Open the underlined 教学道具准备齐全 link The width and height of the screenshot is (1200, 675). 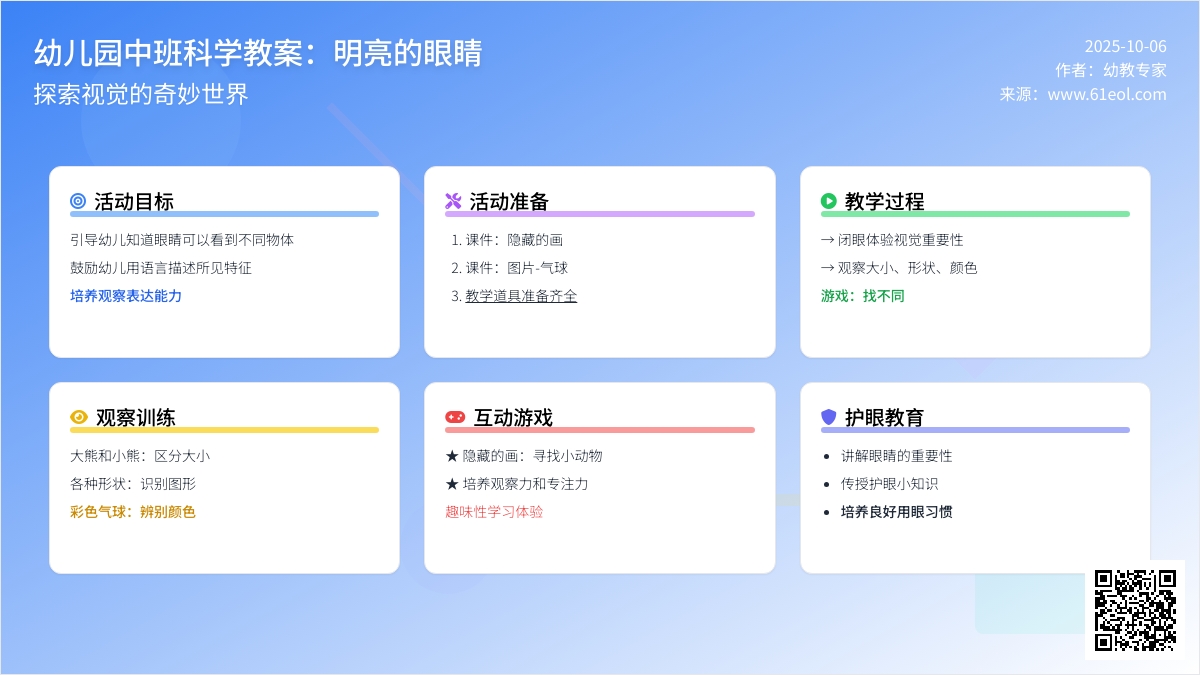[521, 296]
